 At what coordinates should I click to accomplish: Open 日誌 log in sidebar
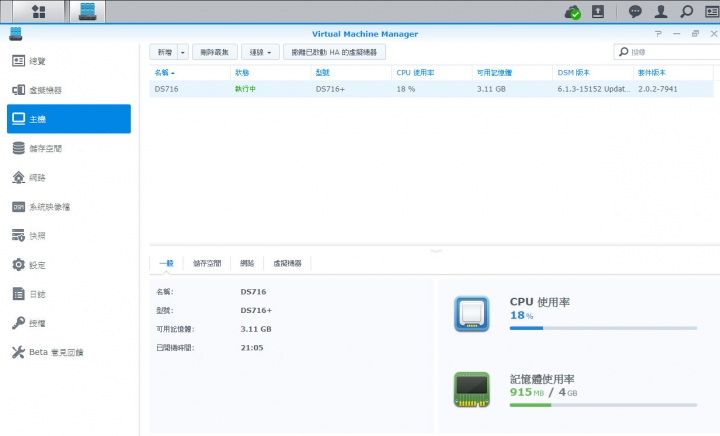69,294
